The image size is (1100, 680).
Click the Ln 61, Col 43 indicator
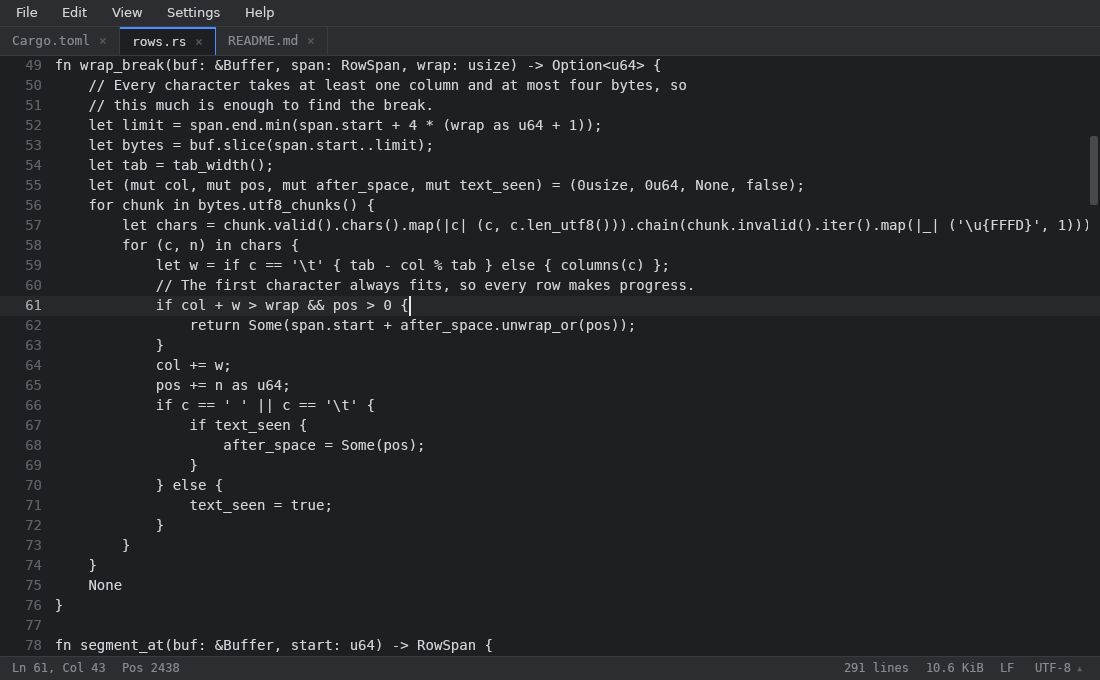[x=58, y=668]
